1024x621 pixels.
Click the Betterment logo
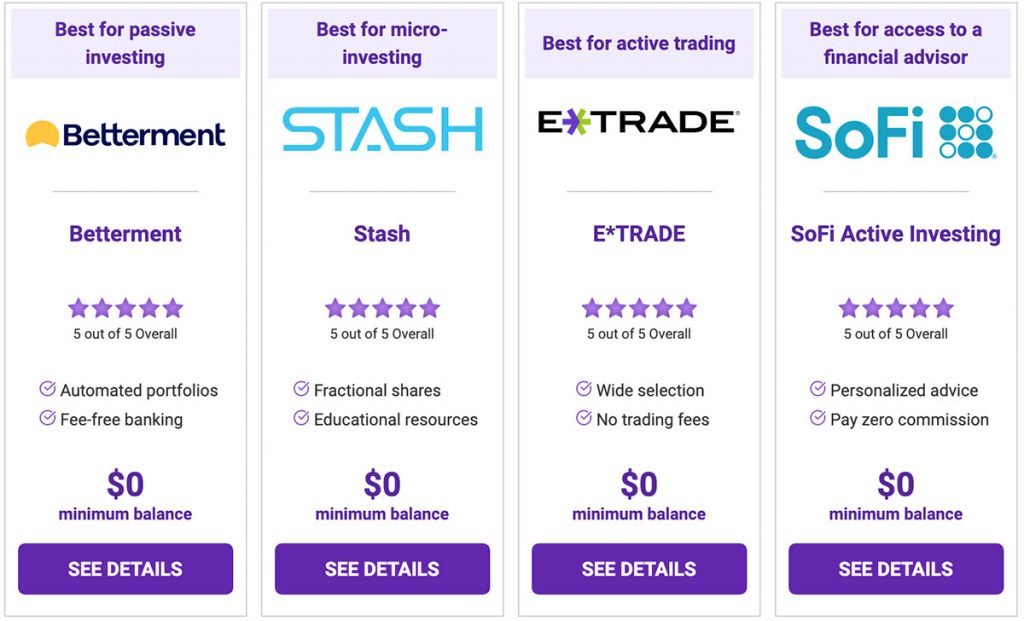125,131
